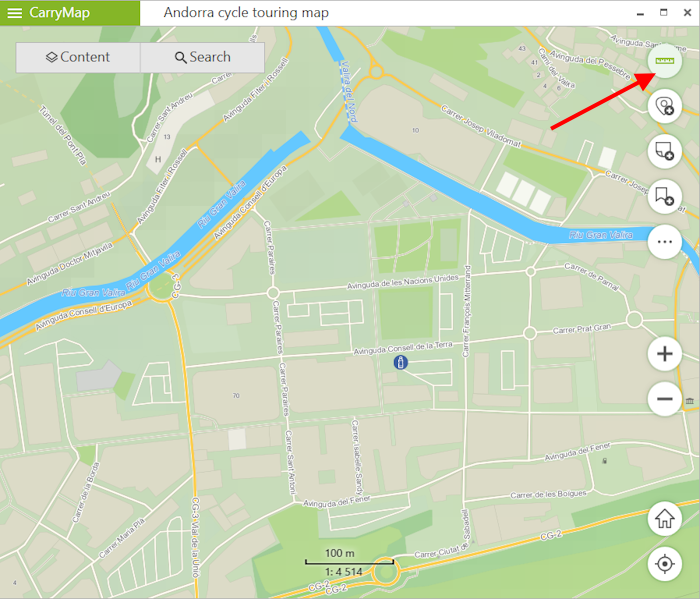Image resolution: width=700 pixels, height=599 pixels.
Task: Open the Search panel
Action: click(x=203, y=57)
